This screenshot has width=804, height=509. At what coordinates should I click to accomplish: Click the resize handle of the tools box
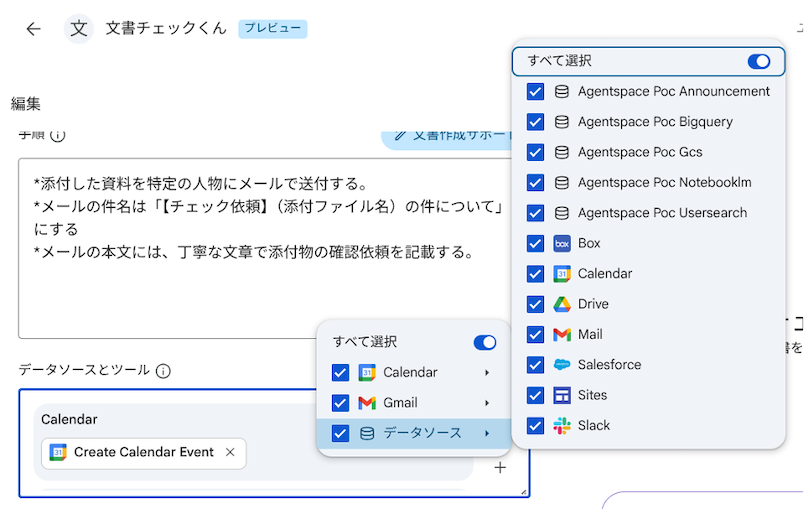pos(524,492)
